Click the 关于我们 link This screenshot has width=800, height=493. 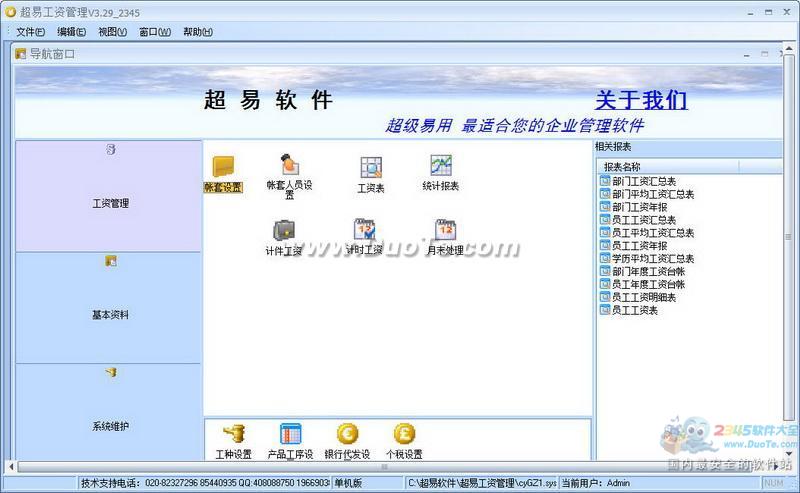click(x=641, y=100)
